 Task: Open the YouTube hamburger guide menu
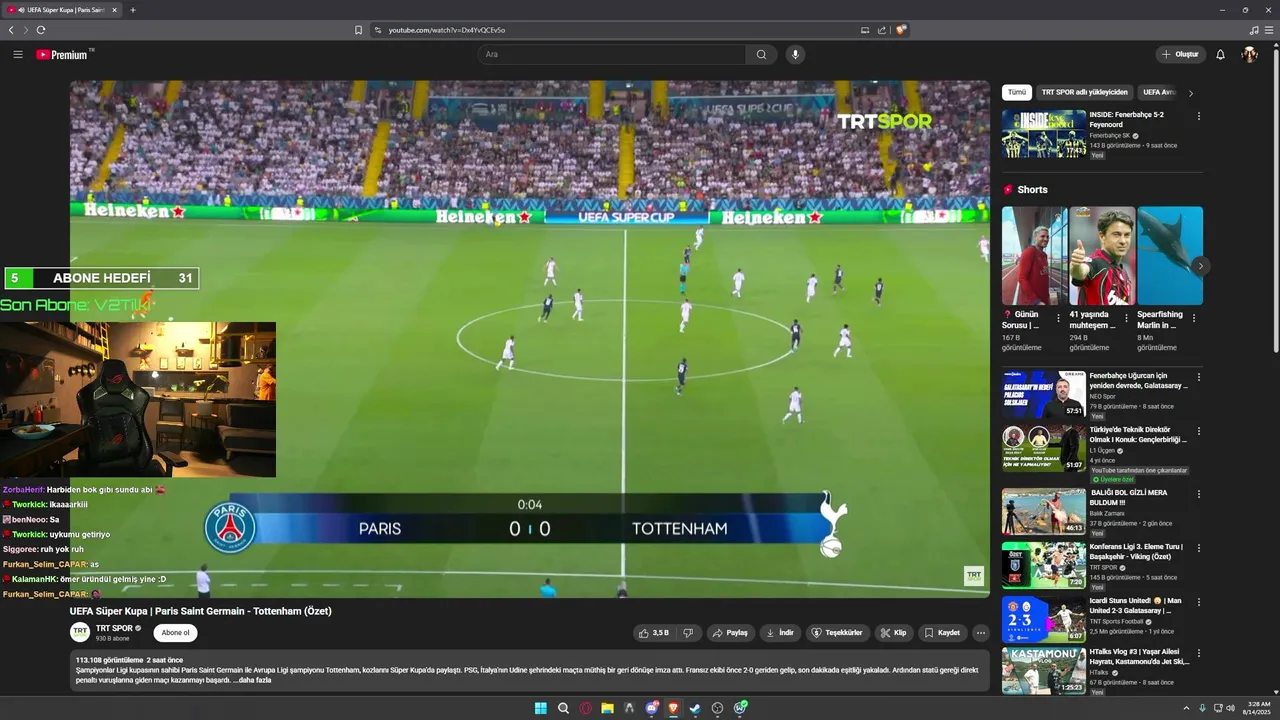(17, 54)
